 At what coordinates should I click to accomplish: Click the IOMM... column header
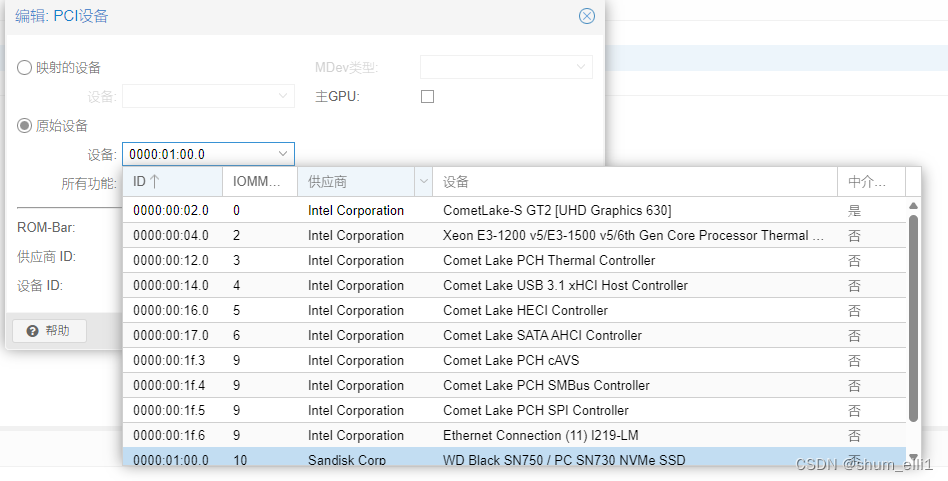pos(260,182)
